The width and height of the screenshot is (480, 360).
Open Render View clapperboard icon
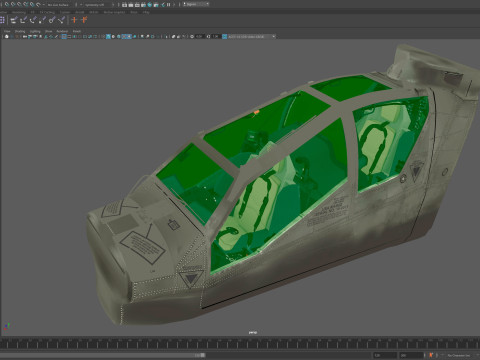click(124, 5)
